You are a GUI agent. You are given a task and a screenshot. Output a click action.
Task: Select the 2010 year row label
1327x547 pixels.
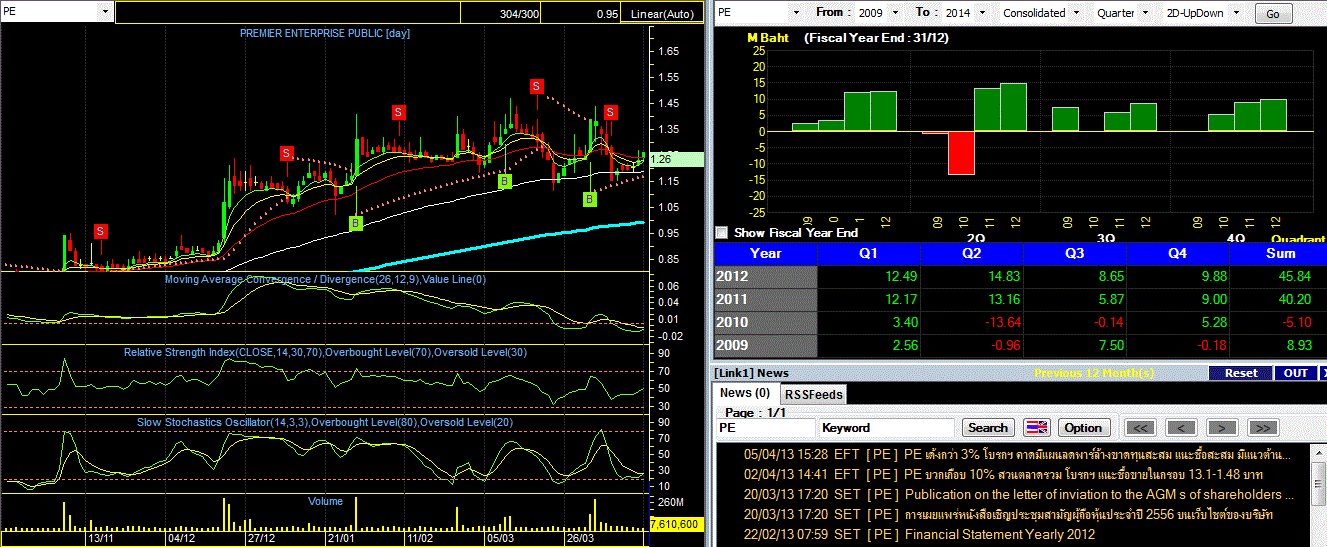coord(766,322)
